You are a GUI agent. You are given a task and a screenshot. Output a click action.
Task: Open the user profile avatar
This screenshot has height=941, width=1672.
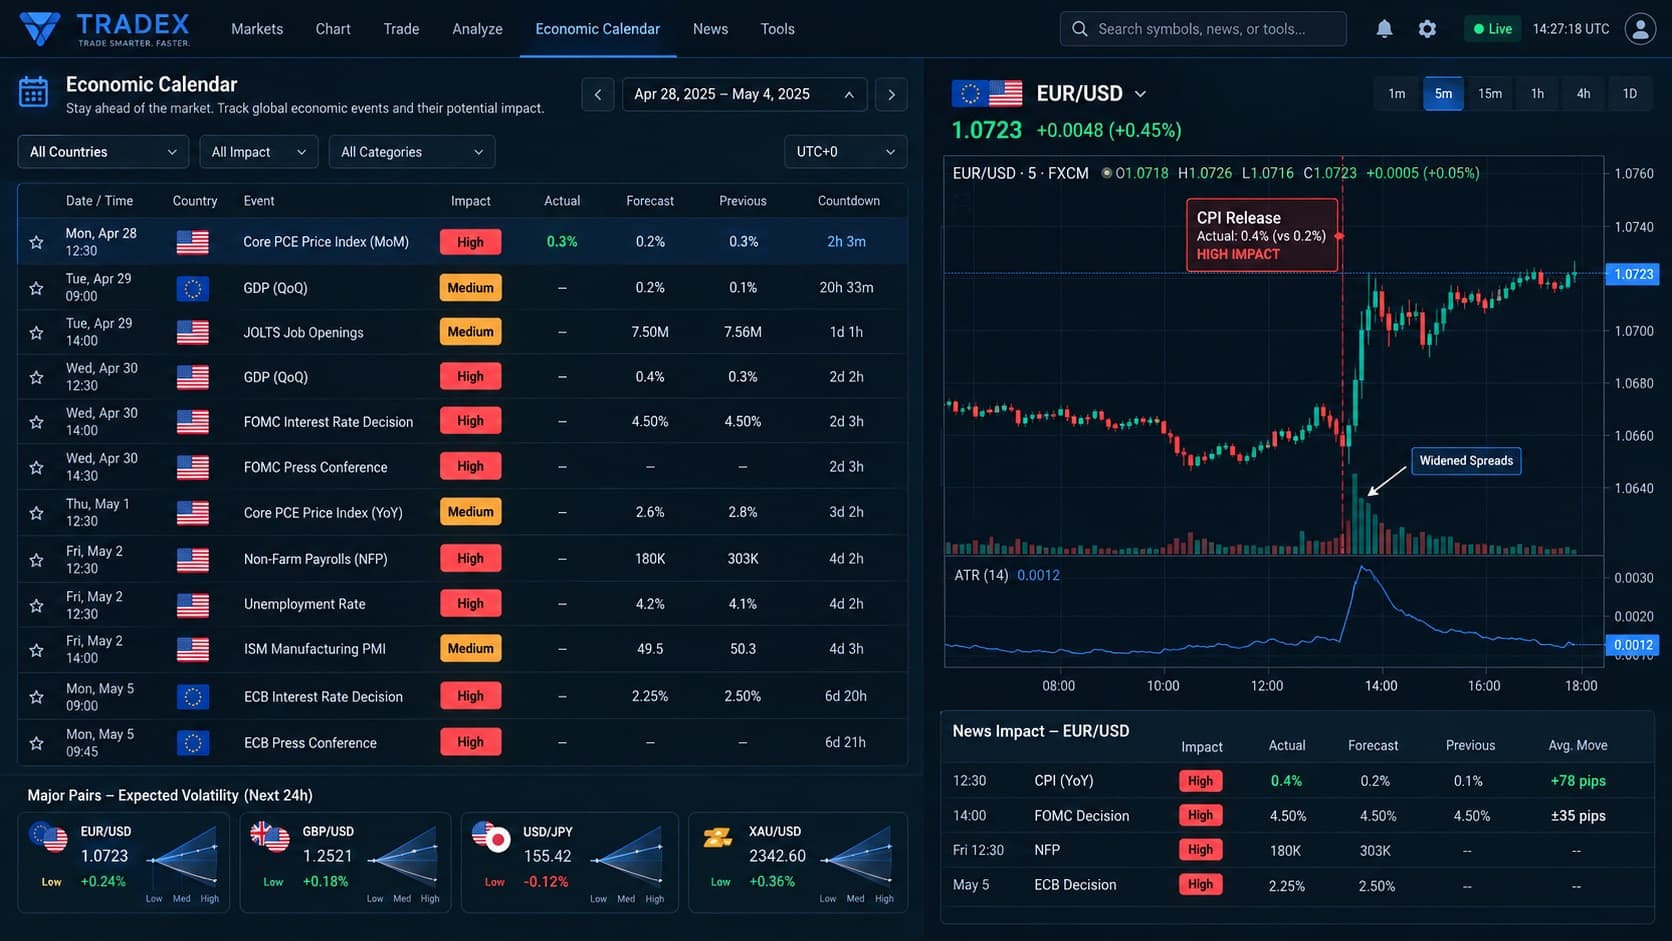coord(1640,29)
